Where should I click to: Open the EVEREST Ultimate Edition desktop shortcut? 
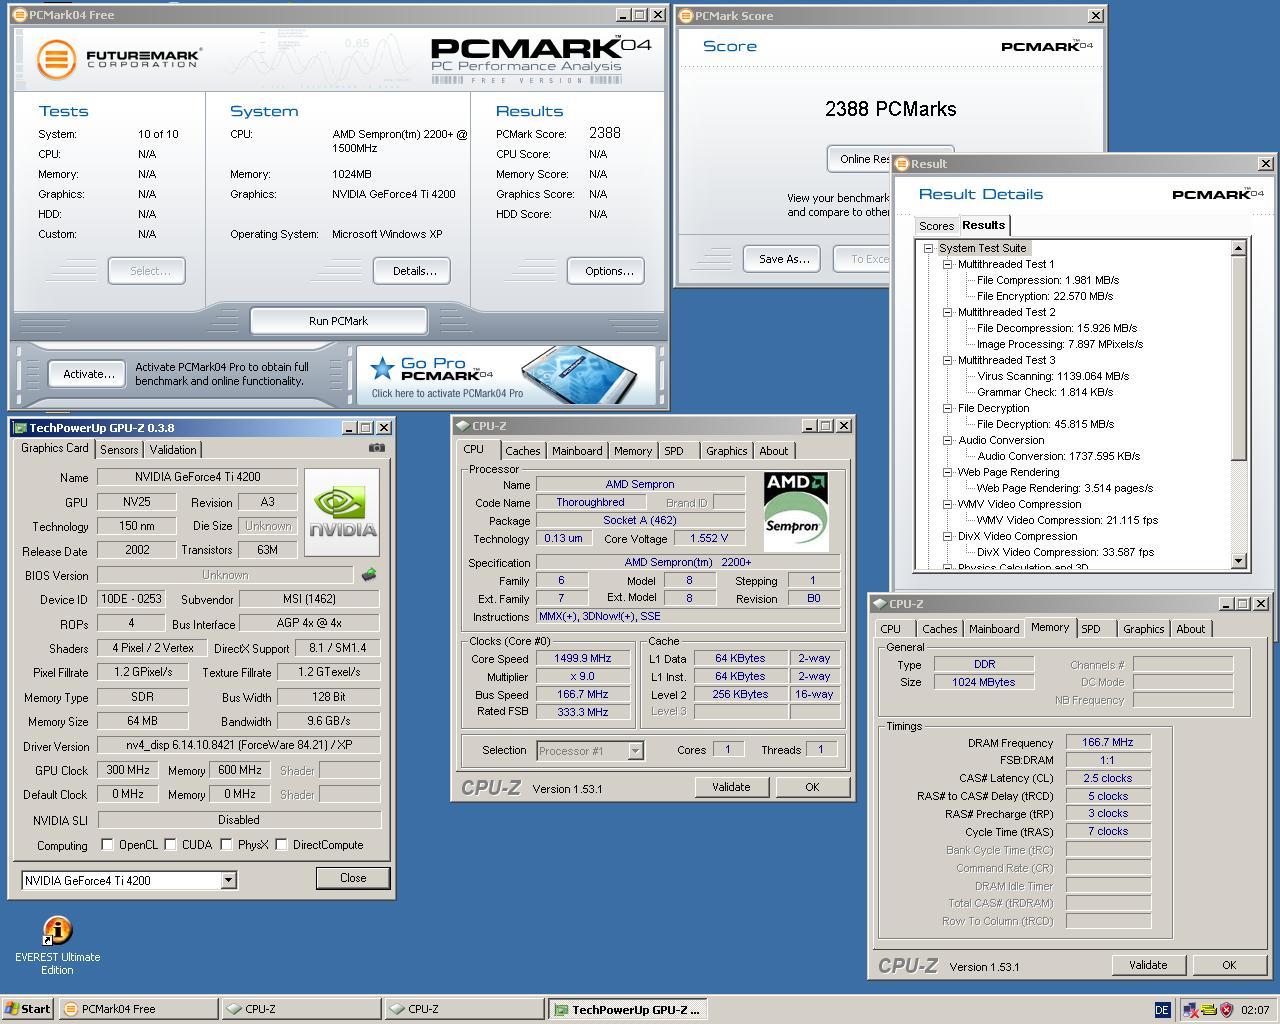tap(57, 946)
